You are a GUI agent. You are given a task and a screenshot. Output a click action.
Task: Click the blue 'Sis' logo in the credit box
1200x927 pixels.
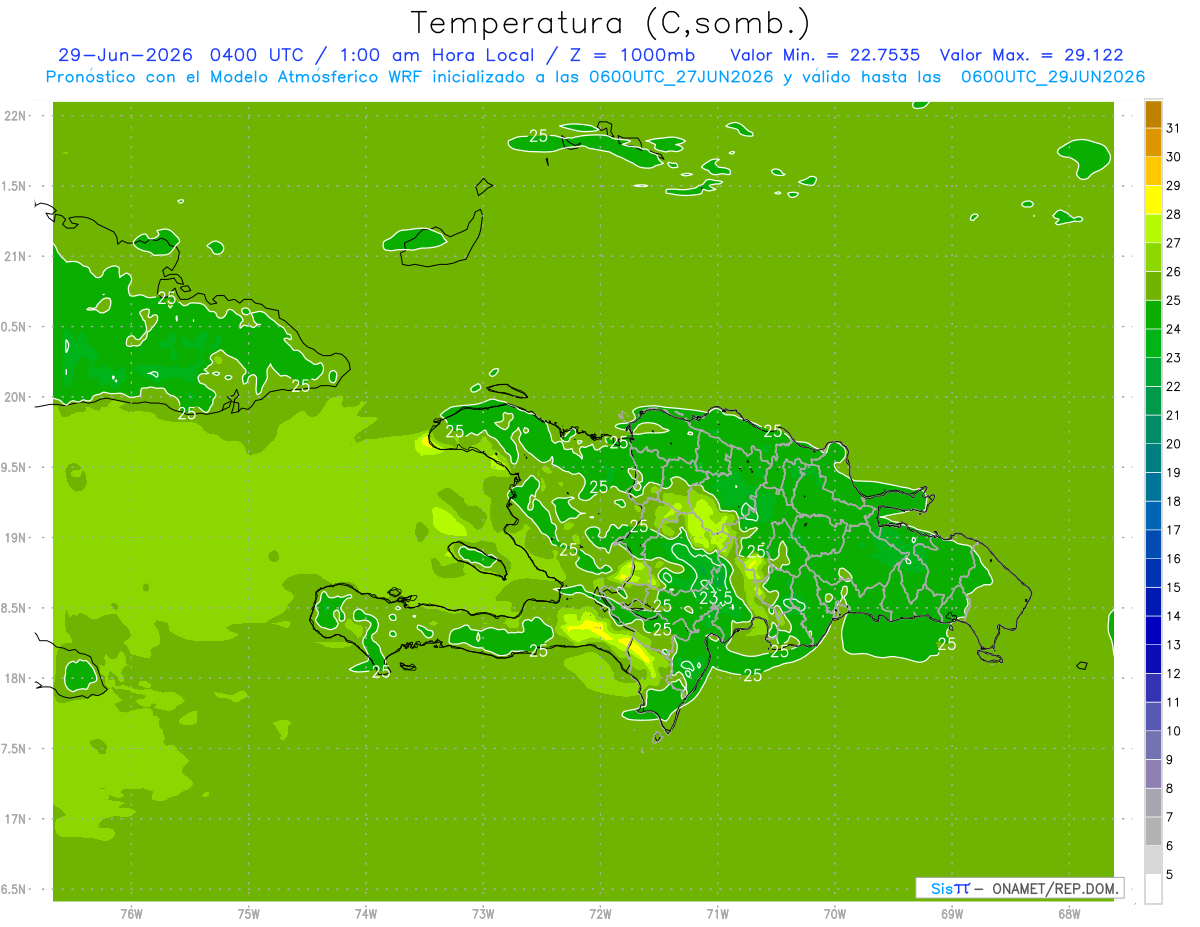(x=942, y=888)
